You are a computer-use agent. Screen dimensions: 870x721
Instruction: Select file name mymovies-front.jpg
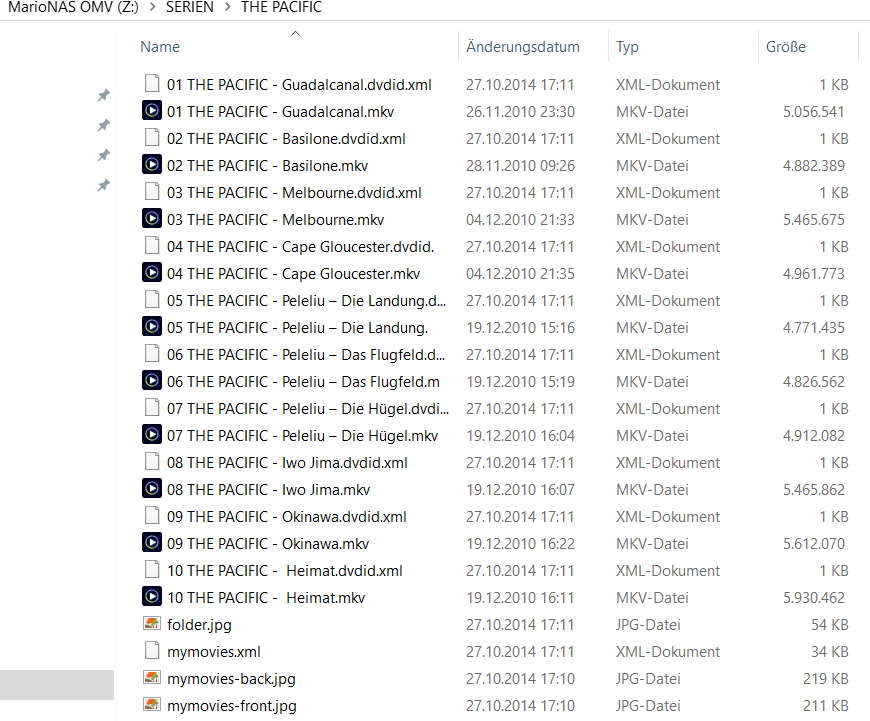[232, 706]
